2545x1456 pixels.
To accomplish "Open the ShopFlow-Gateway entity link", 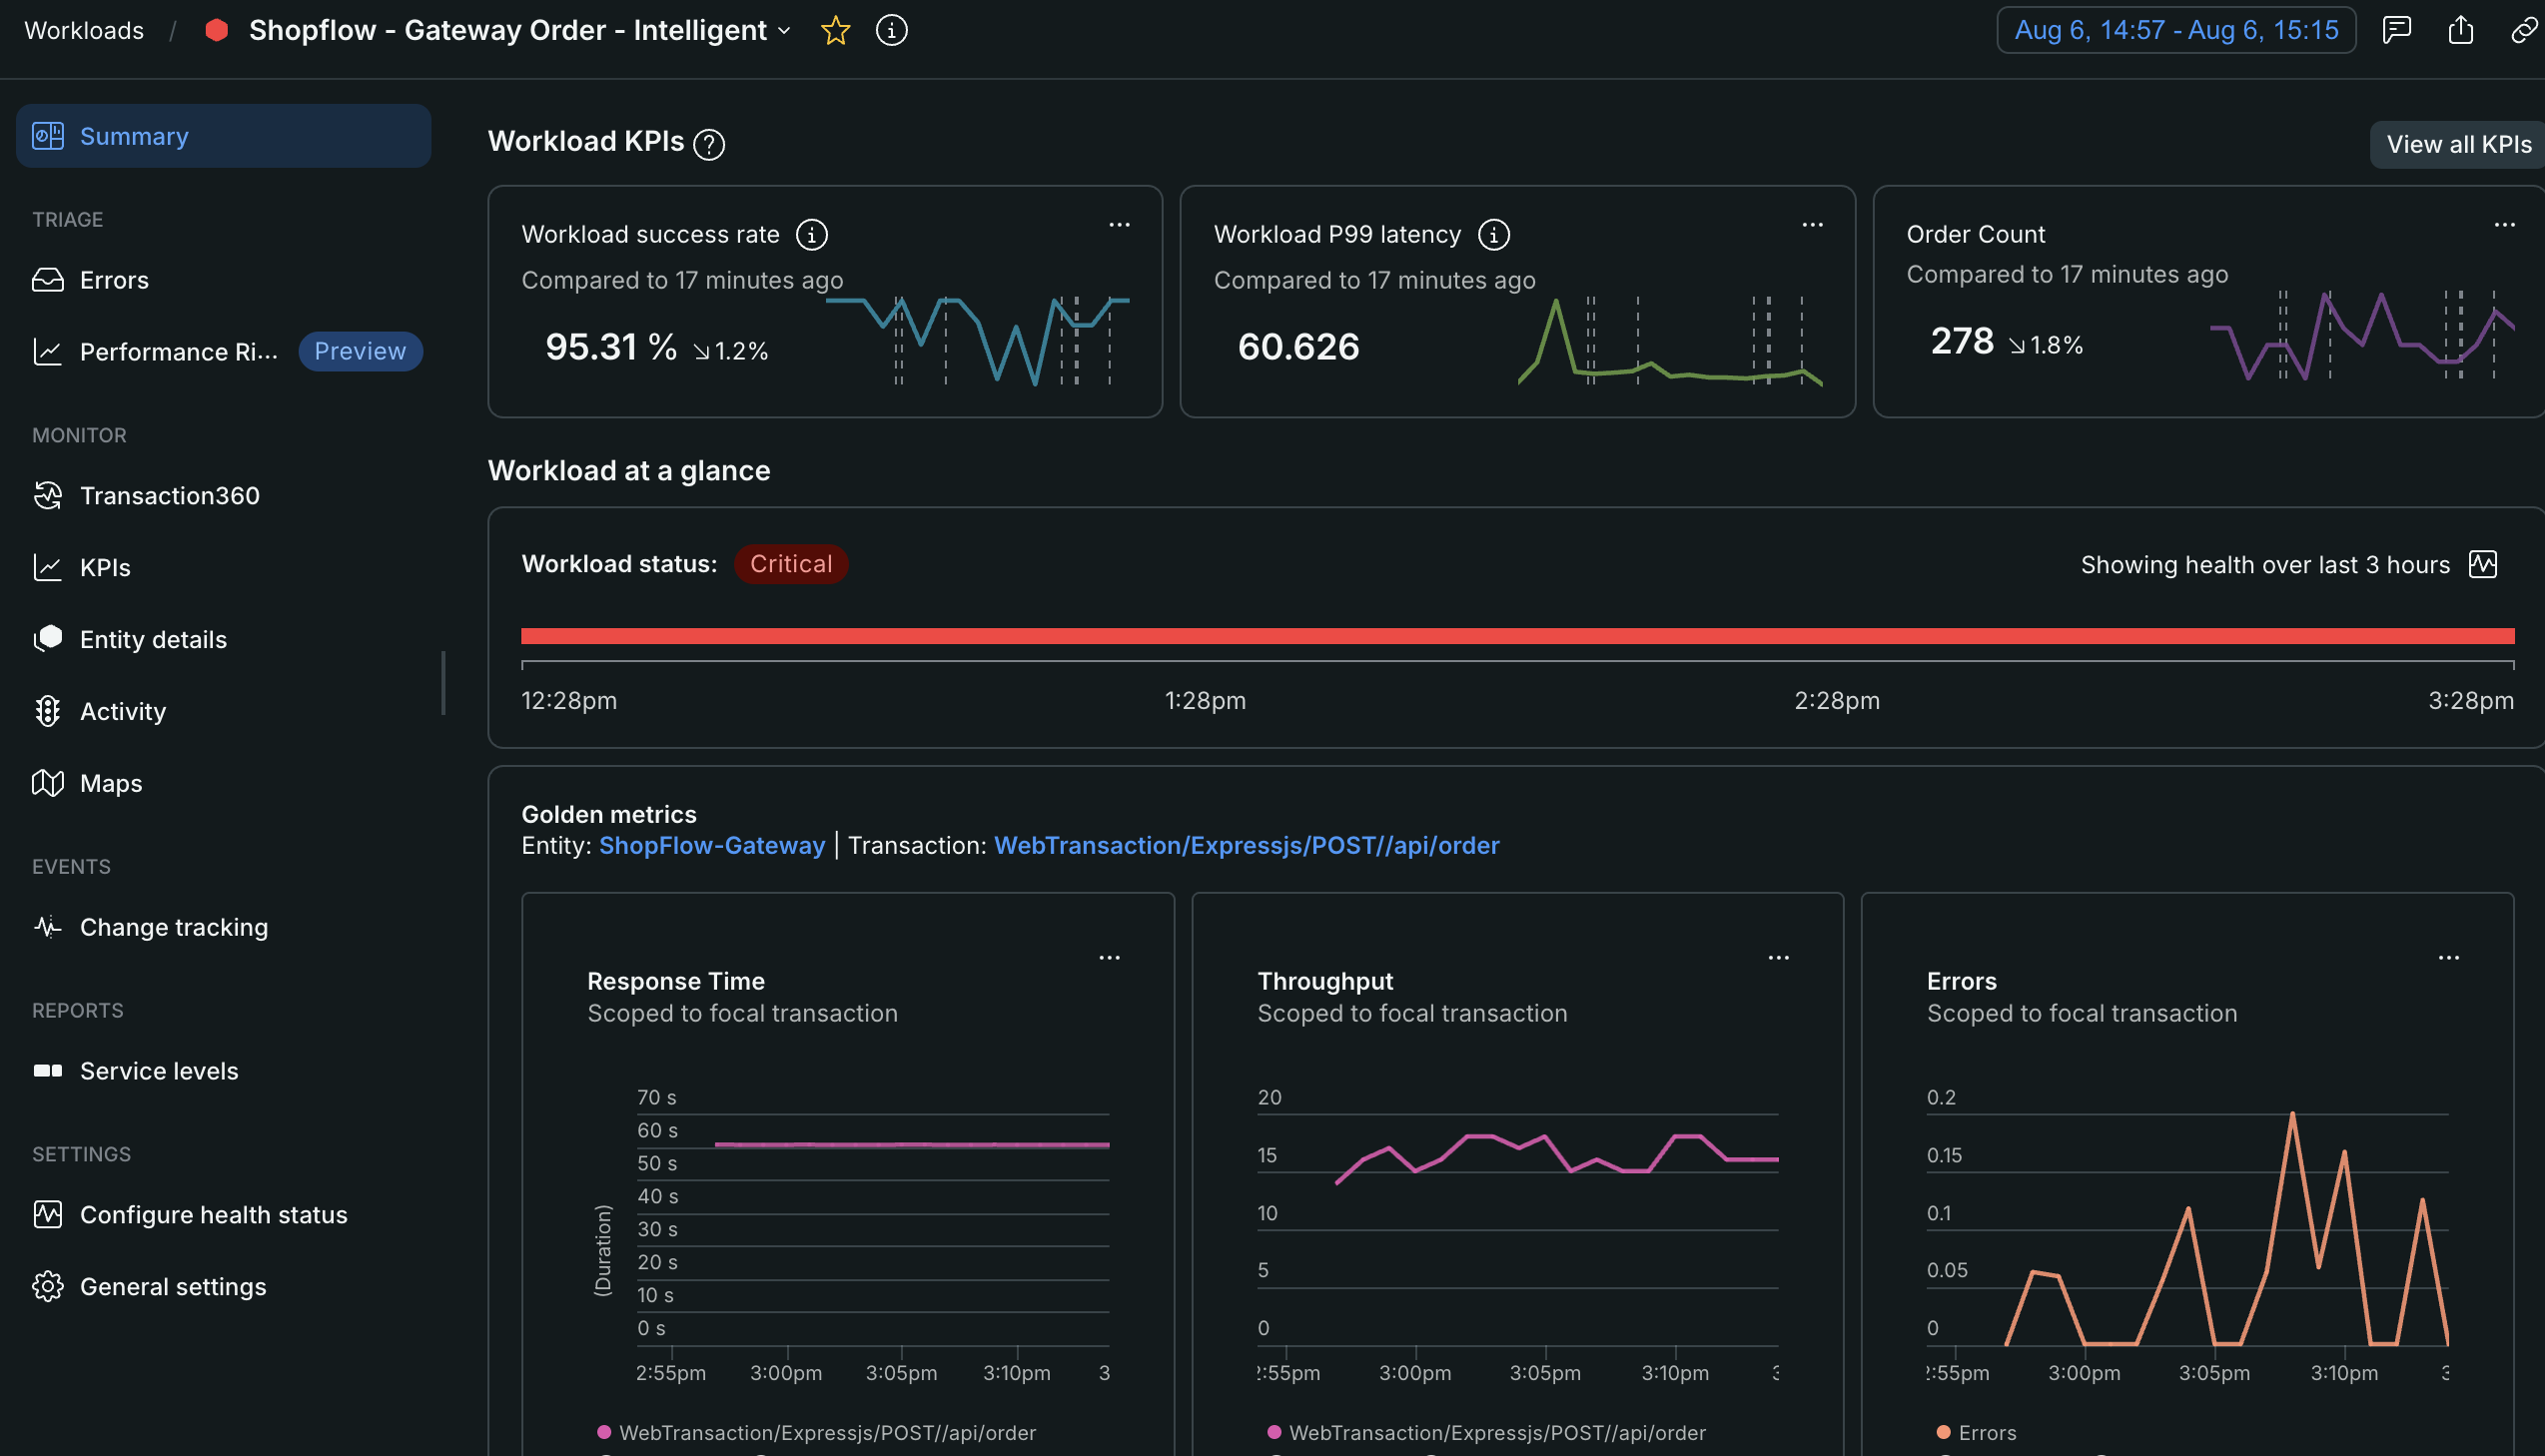I will [712, 846].
